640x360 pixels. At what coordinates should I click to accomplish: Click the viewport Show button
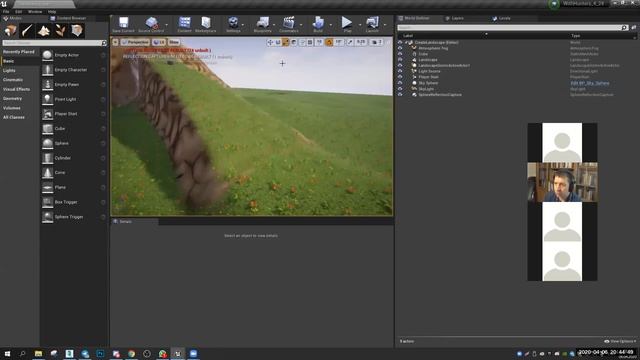(174, 42)
